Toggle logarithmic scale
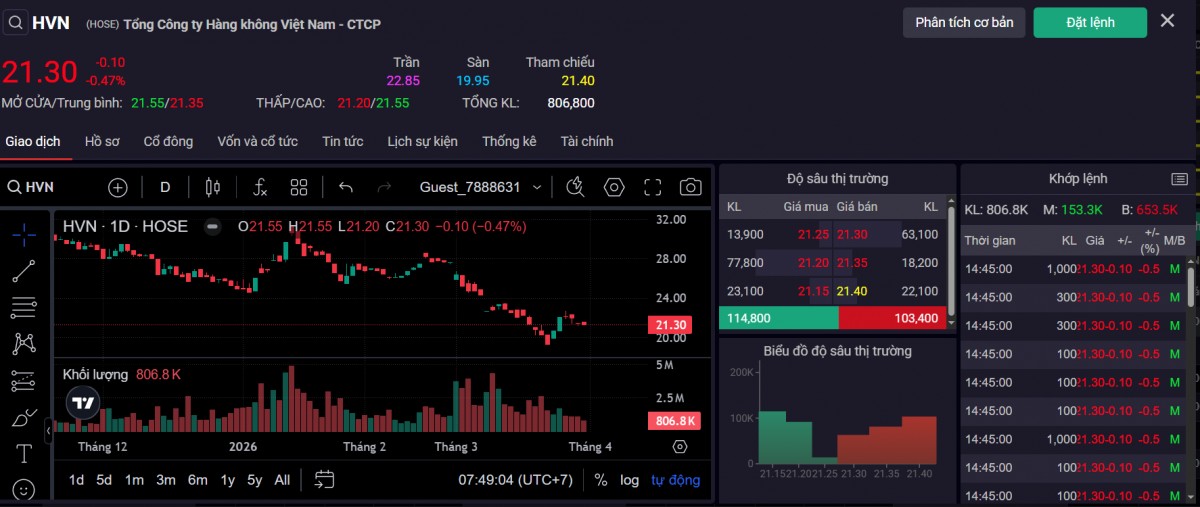 click(629, 480)
